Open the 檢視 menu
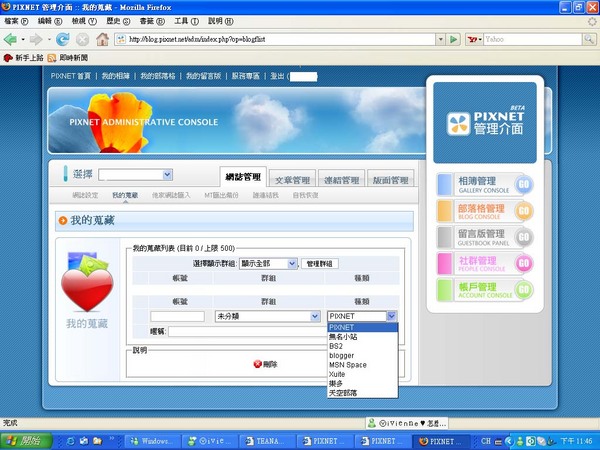Viewport: 600px width, 450px height. pyautogui.click(x=84, y=21)
